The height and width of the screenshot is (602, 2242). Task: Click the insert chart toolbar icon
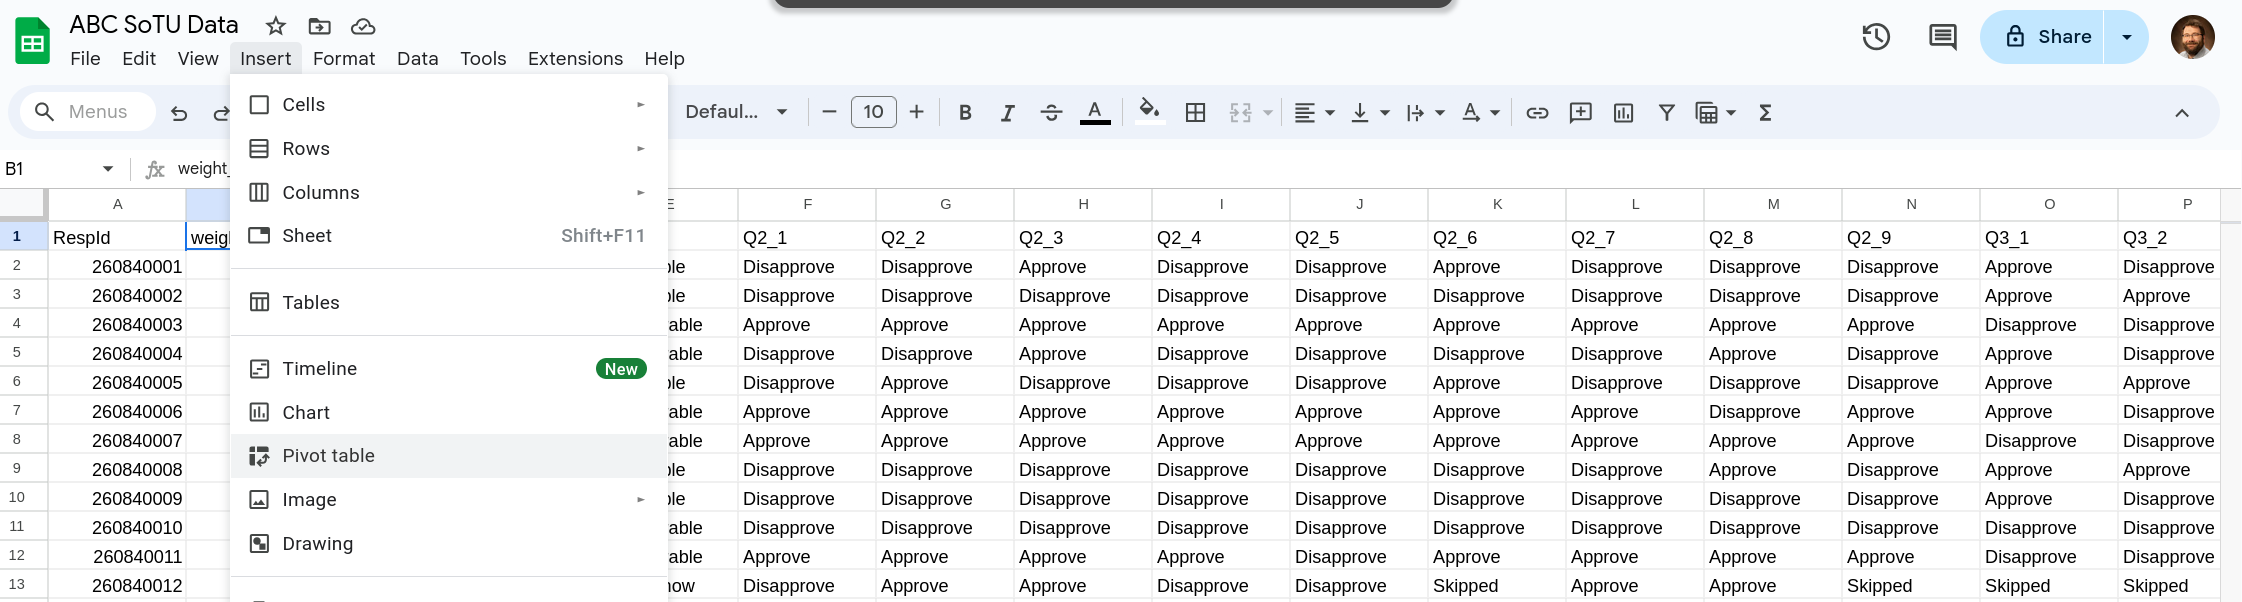1623,113
